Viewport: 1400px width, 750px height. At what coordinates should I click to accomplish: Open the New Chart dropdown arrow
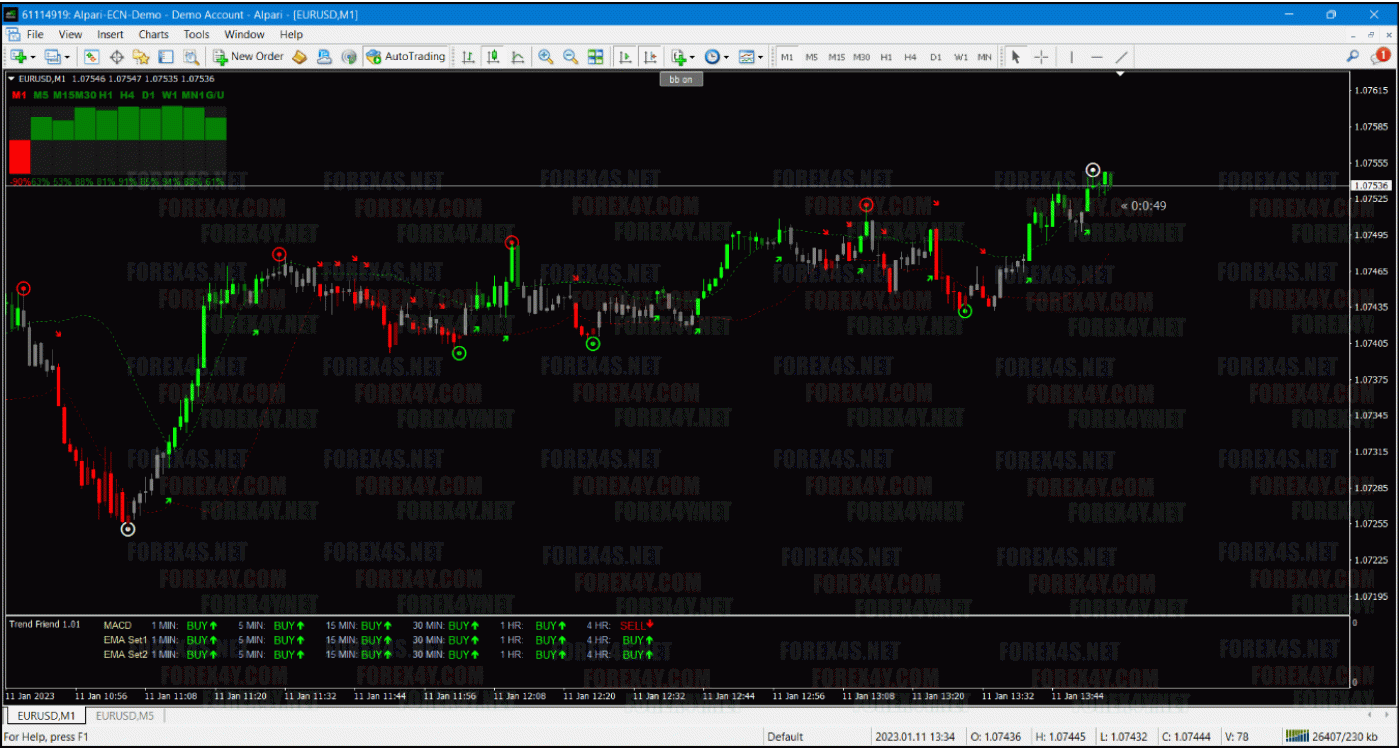(x=32, y=57)
